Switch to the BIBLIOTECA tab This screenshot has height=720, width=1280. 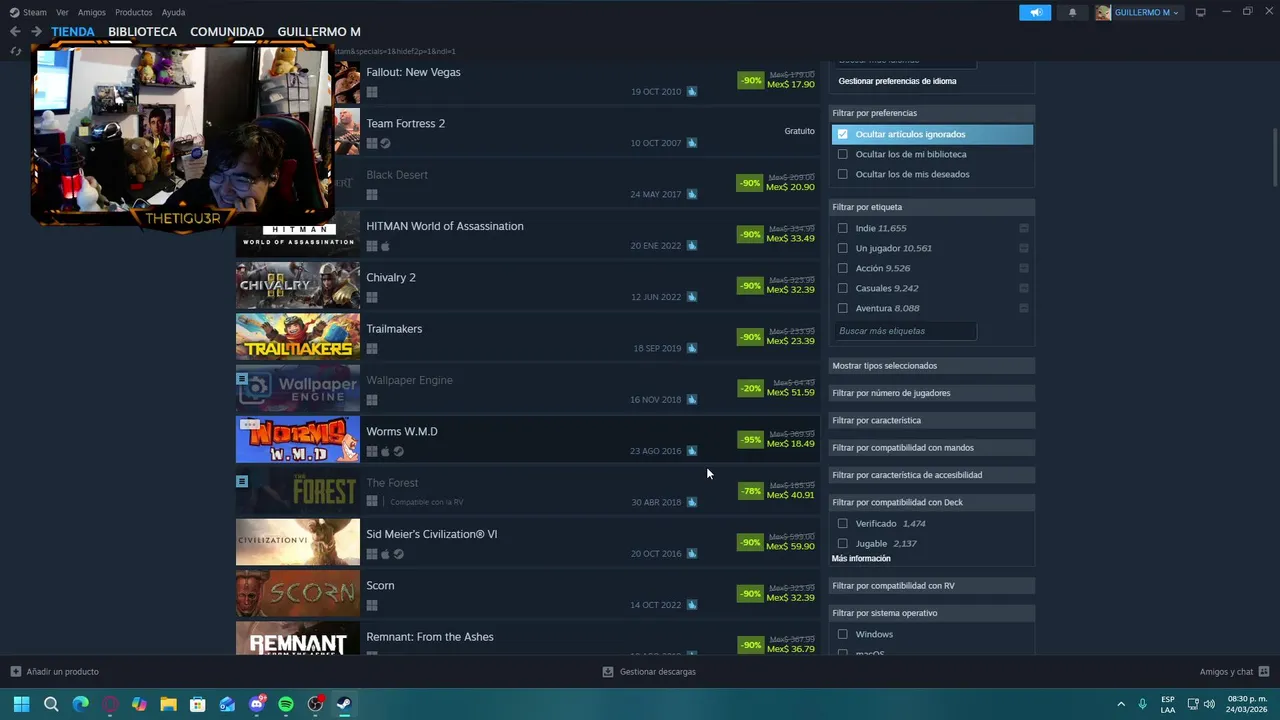pos(142,31)
